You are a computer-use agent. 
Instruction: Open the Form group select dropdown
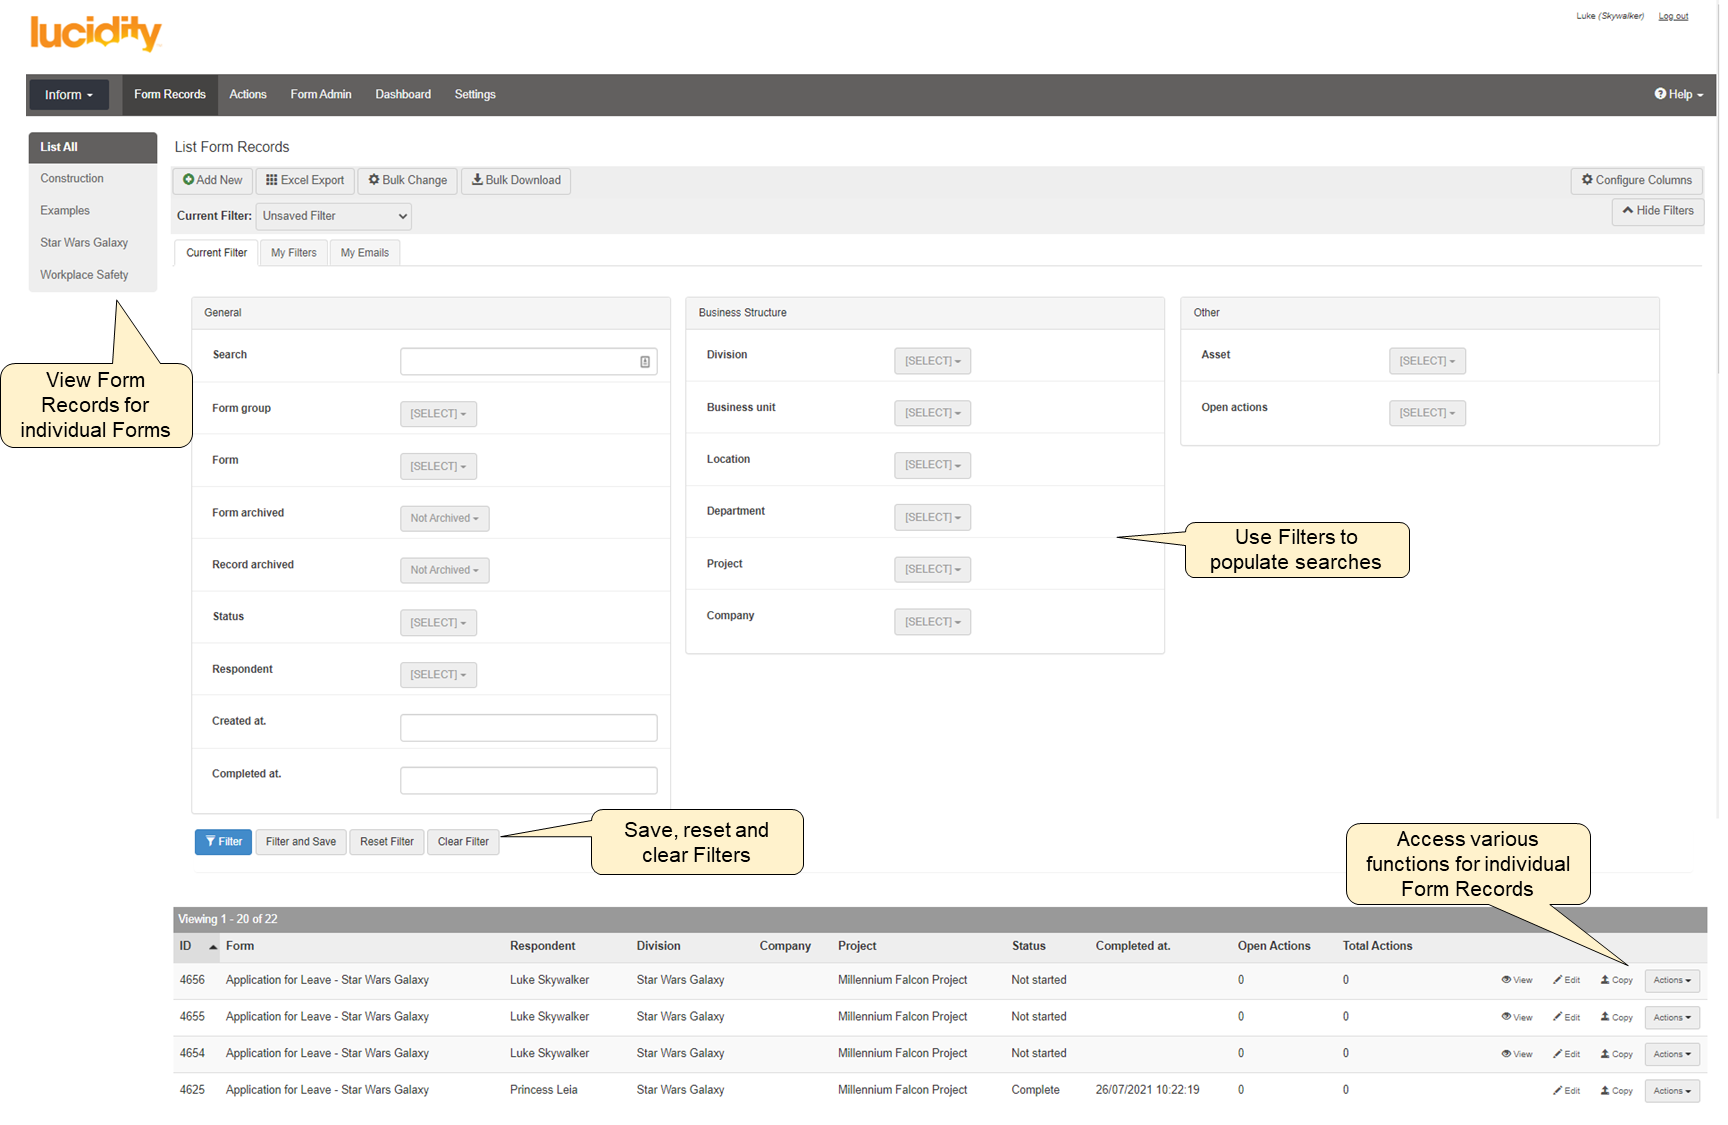pyautogui.click(x=438, y=414)
